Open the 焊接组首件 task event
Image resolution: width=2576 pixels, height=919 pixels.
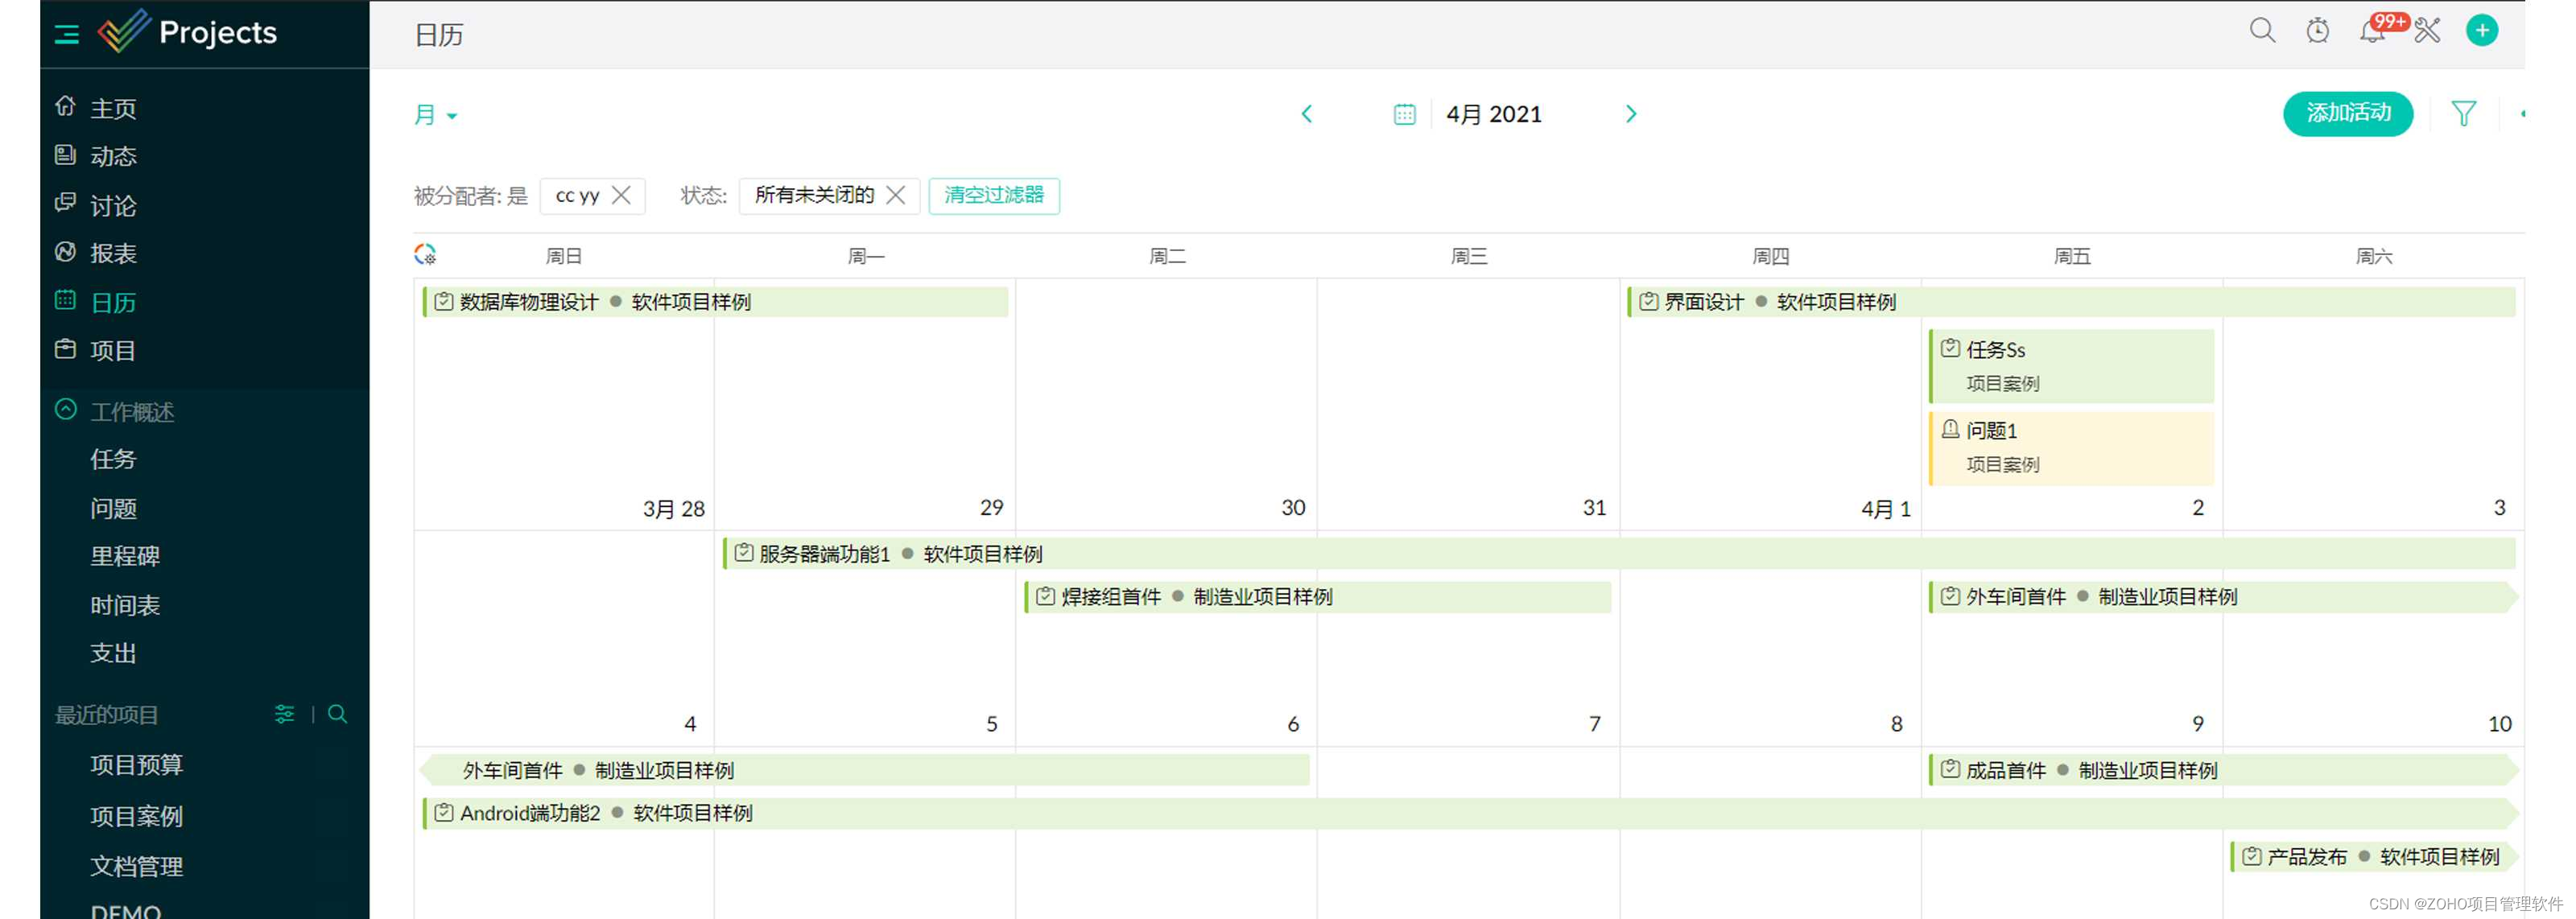(x=1317, y=597)
